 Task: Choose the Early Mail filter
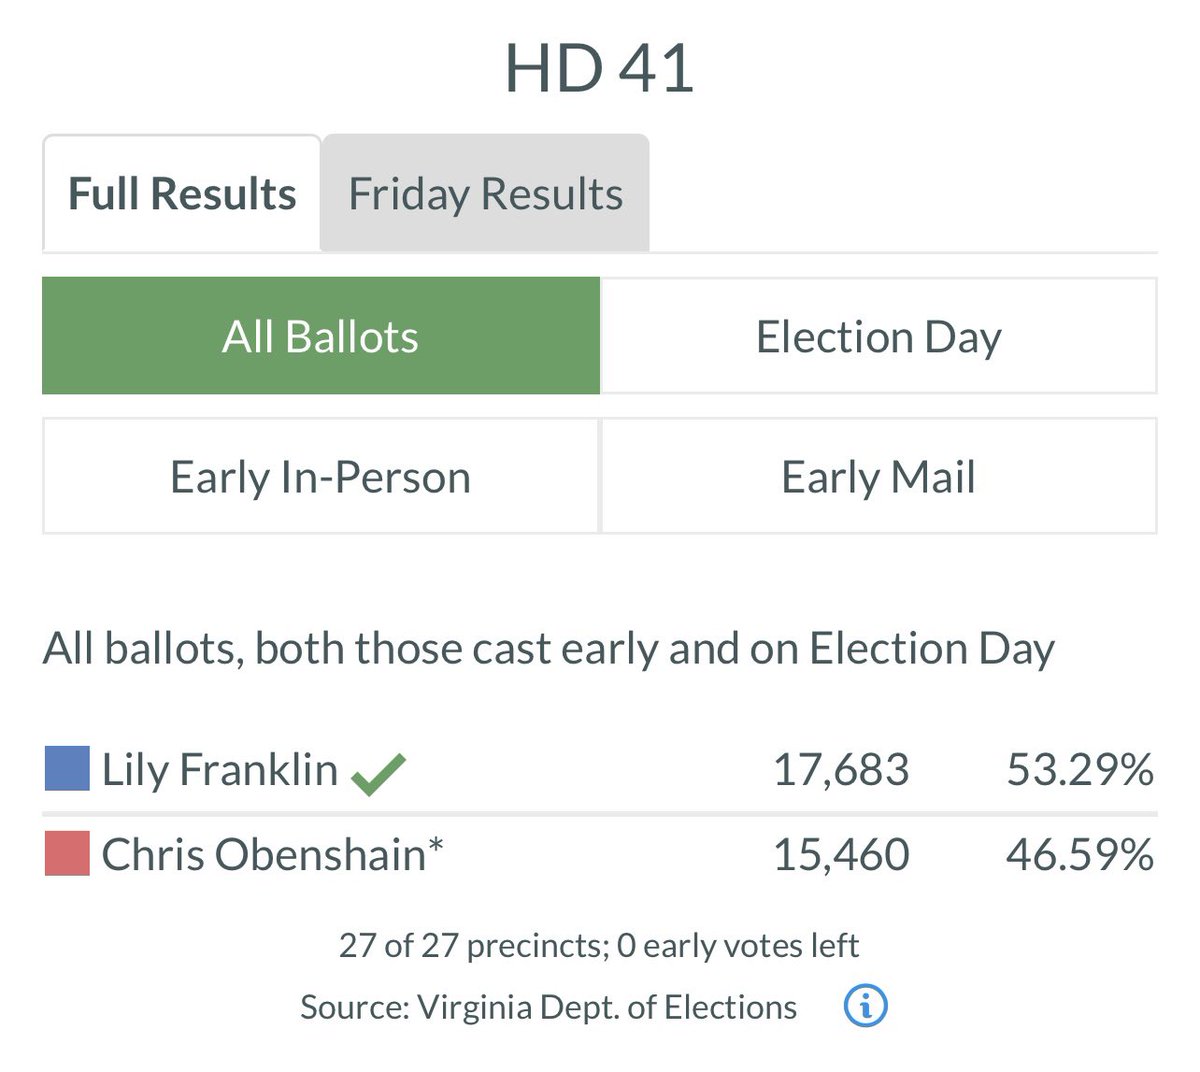(878, 476)
